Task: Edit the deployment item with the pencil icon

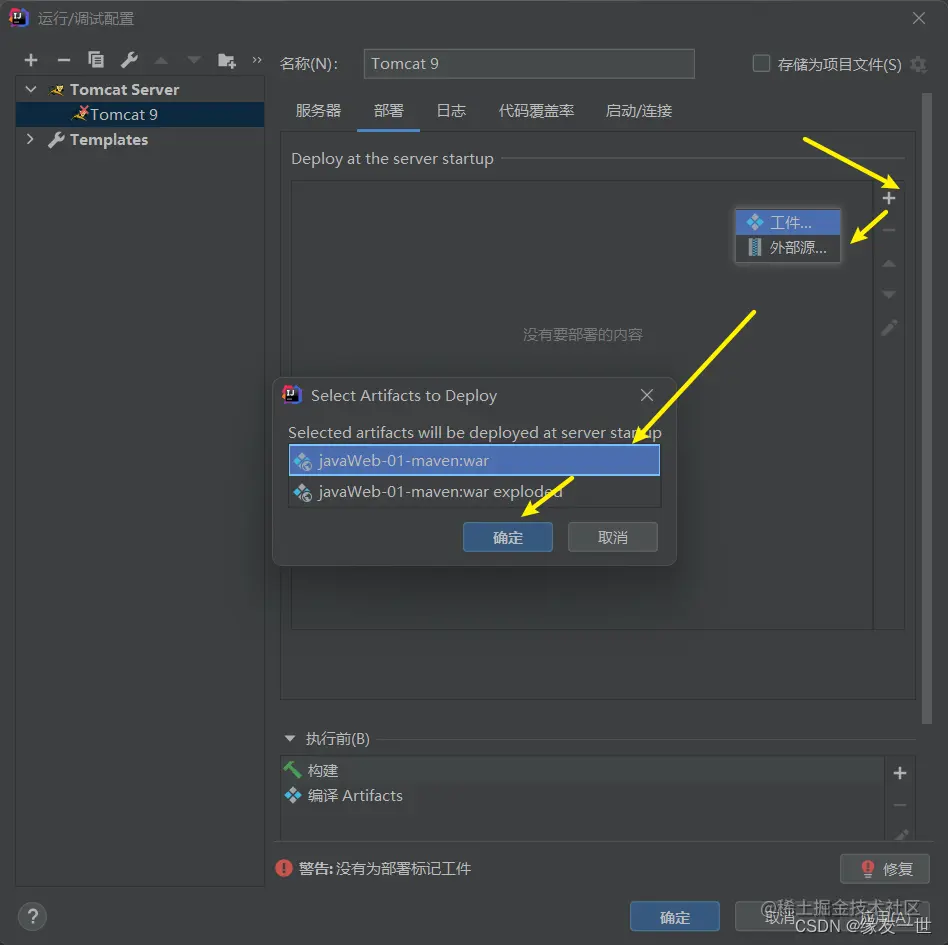Action: tap(889, 328)
